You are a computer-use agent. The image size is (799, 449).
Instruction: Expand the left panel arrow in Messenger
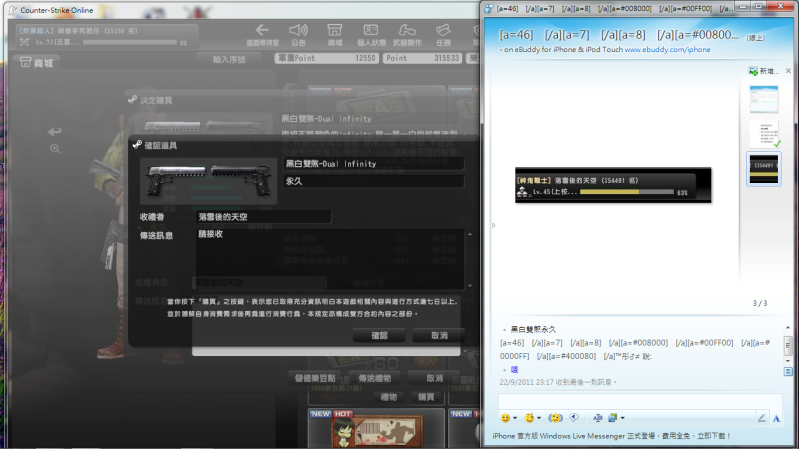493,225
